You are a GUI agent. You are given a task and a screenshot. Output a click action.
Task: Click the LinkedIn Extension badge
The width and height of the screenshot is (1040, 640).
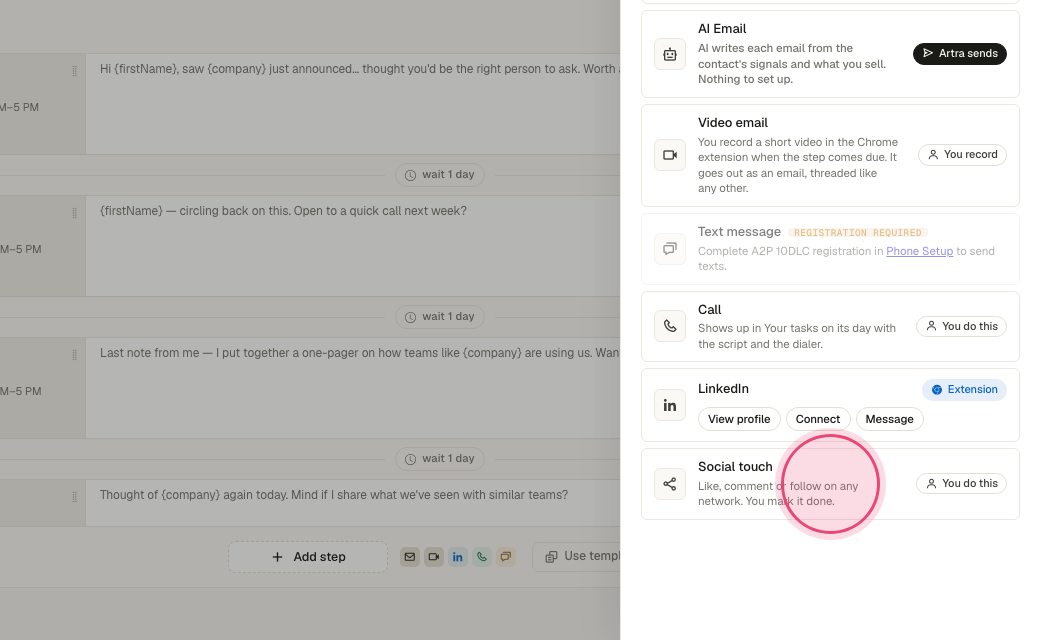tap(964, 389)
